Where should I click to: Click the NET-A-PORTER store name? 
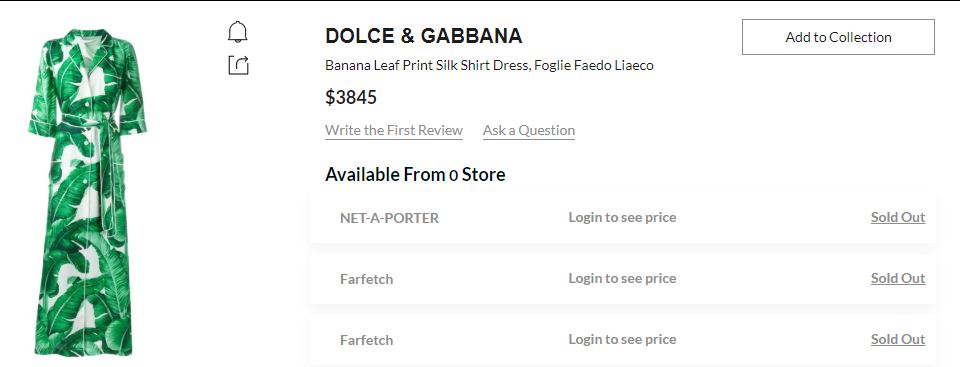point(389,218)
